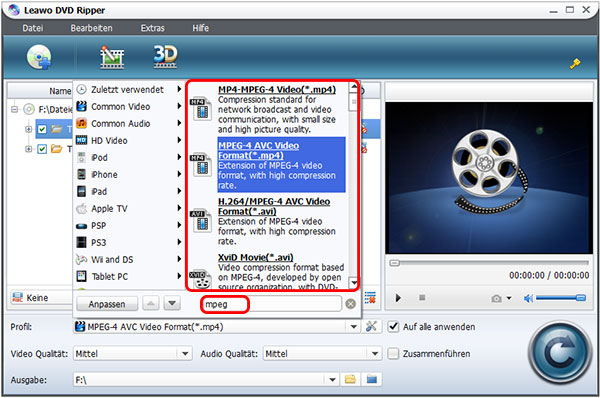
Task: Select the HD Video category
Action: 129,140
